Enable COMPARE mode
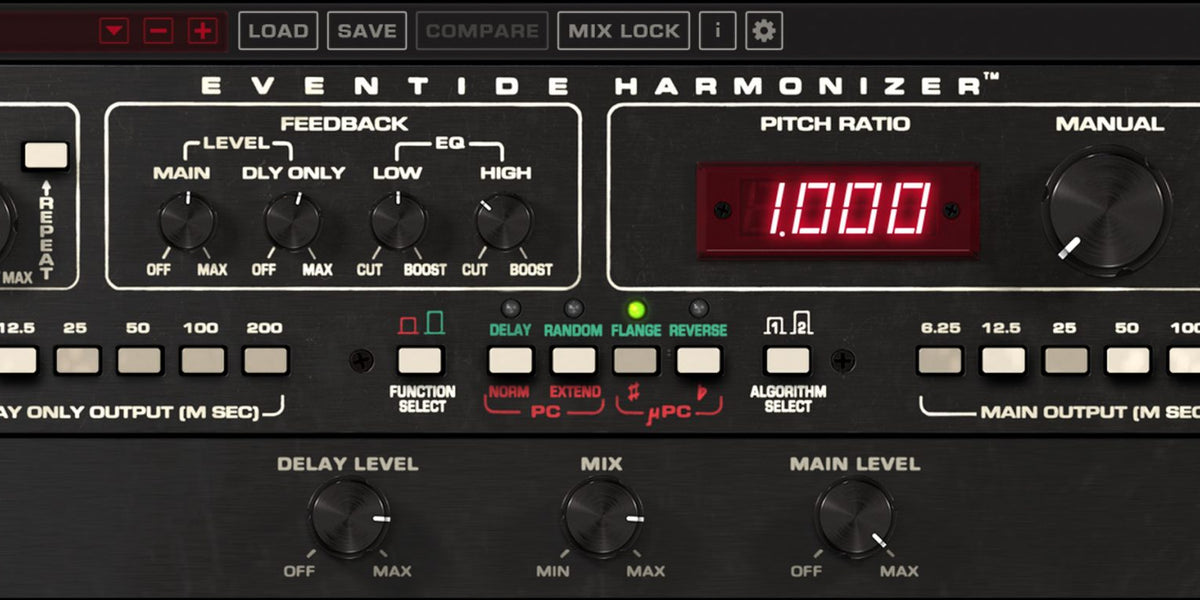Screen dimensions: 1200x600 (481, 30)
